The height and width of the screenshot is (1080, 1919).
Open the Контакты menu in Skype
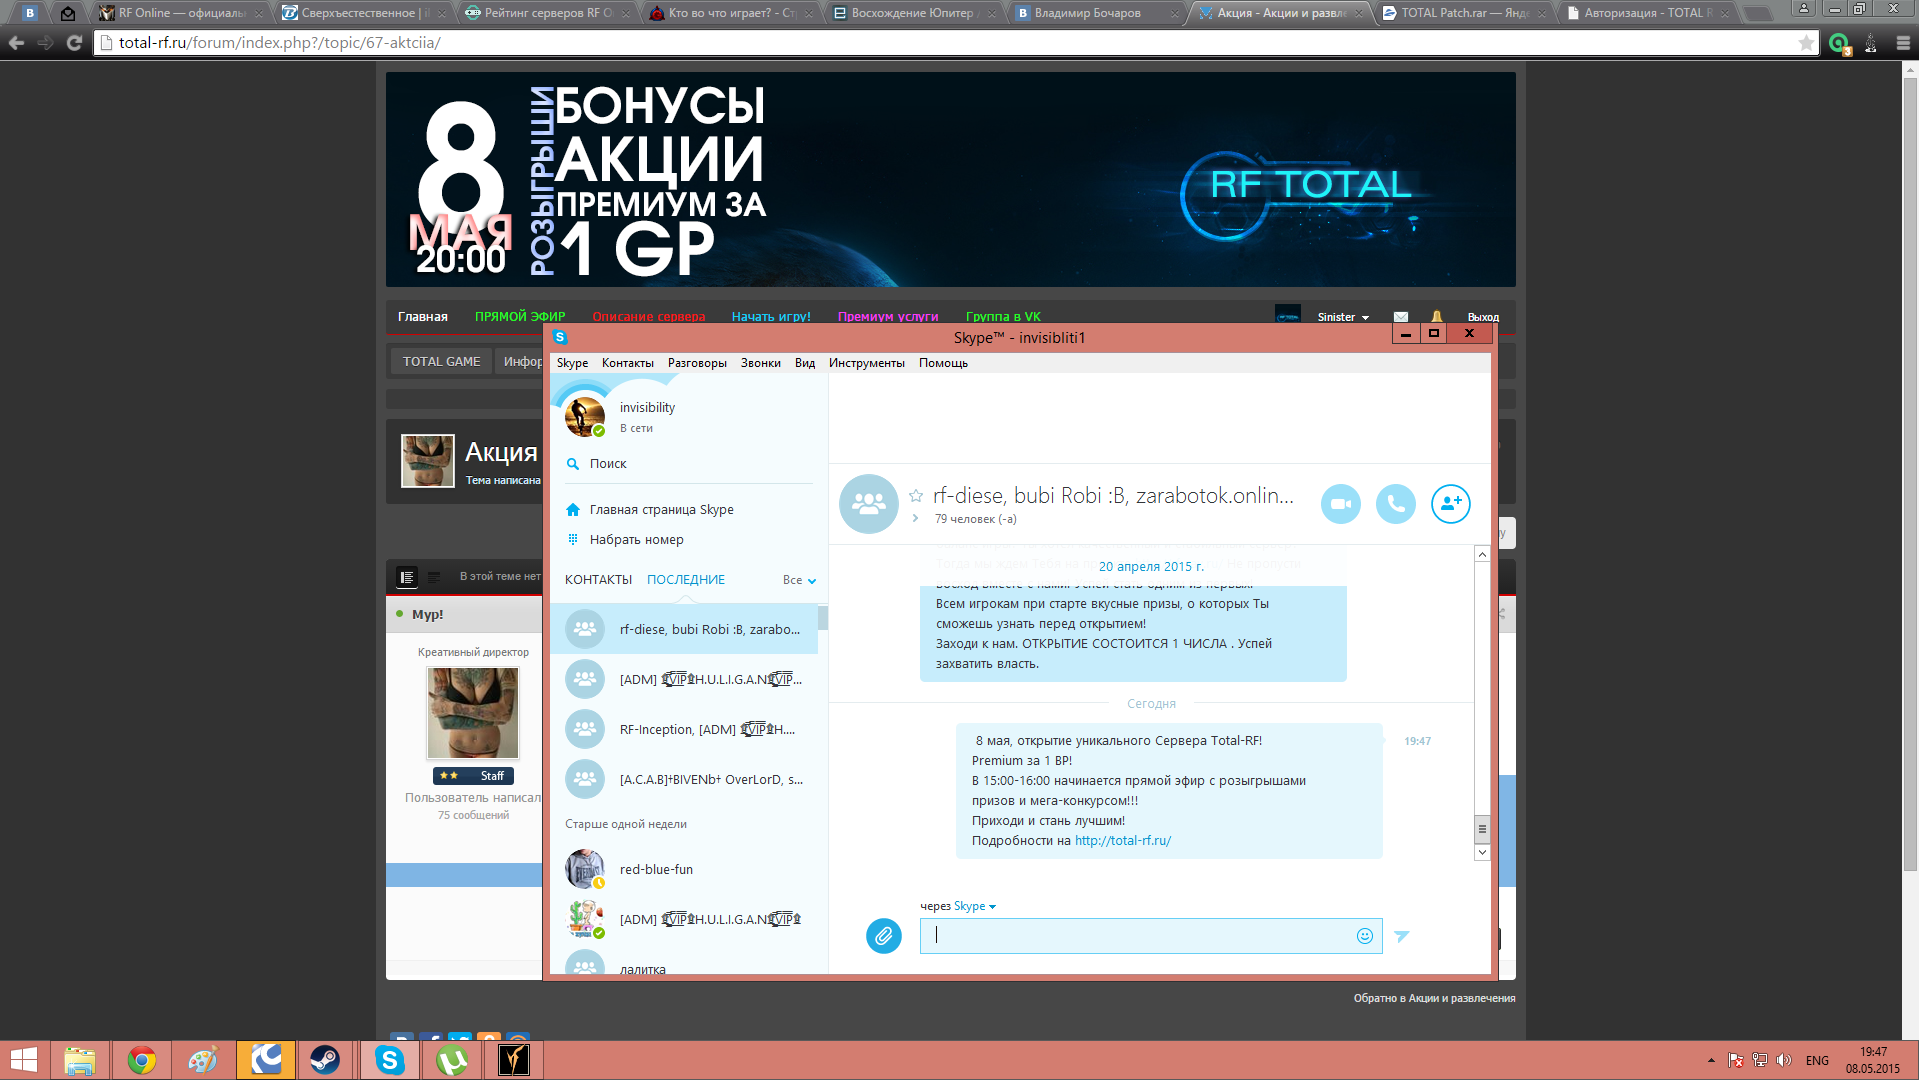point(628,363)
